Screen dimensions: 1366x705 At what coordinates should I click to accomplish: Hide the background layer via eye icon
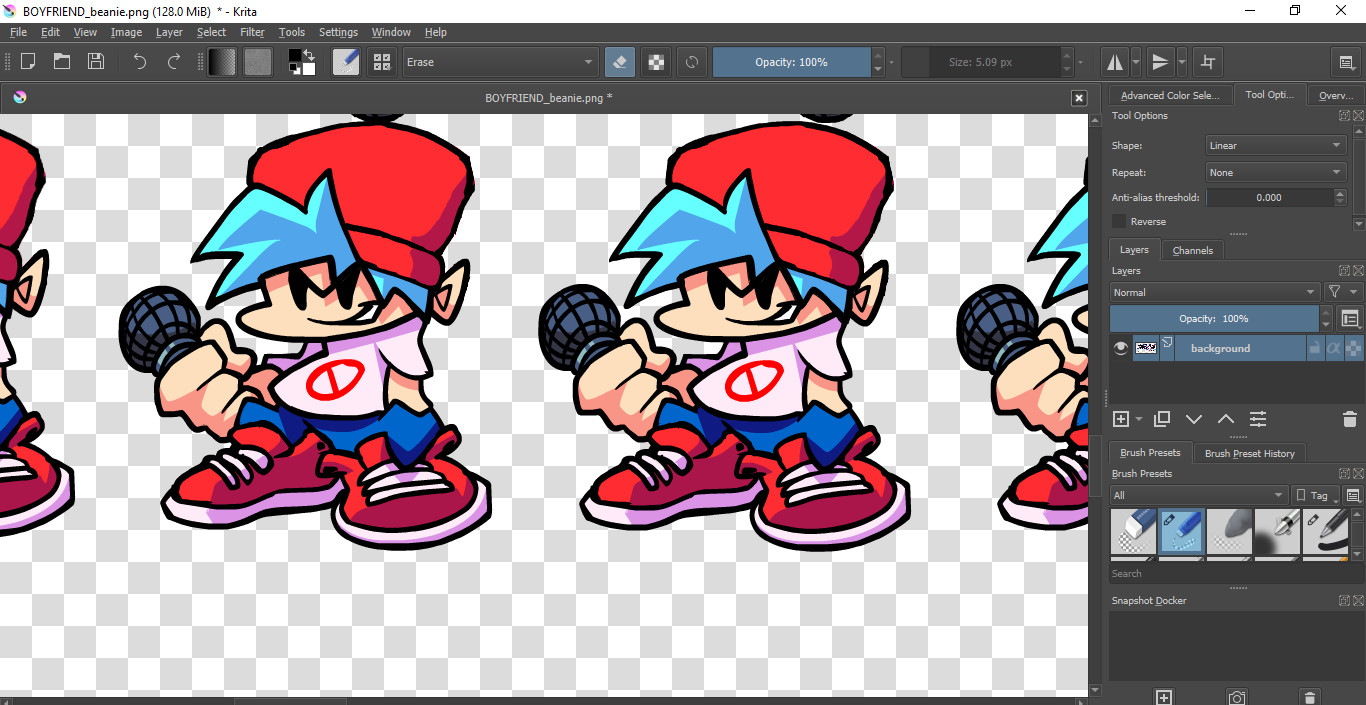coord(1120,348)
